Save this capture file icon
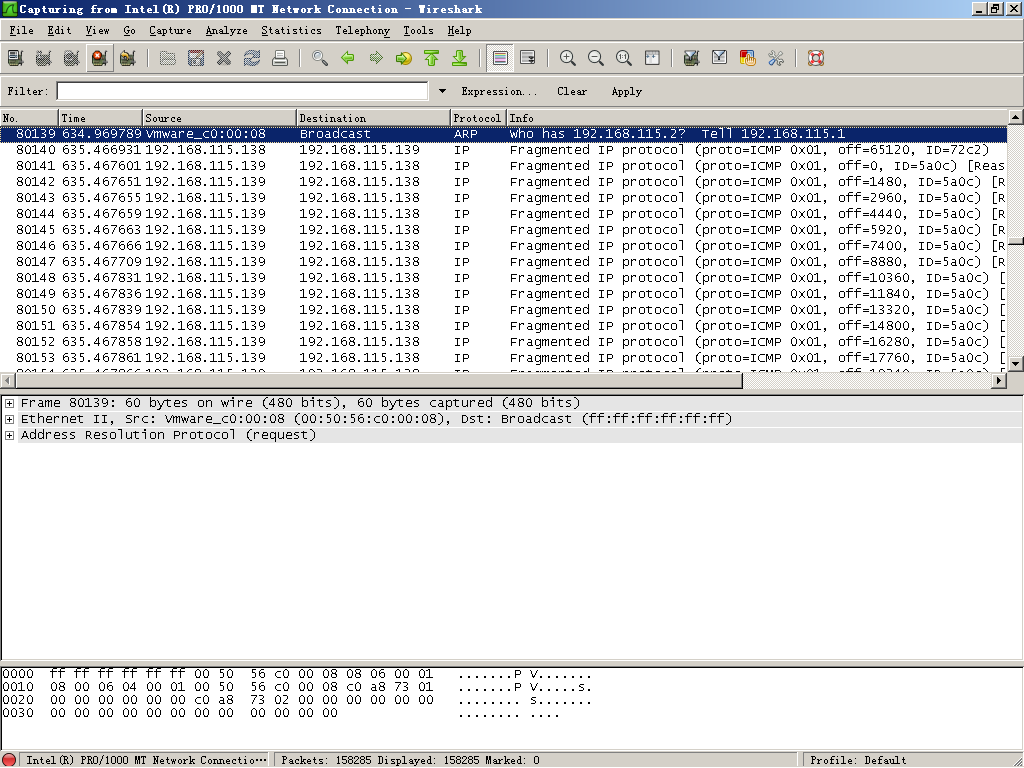1024x768 pixels. click(196, 58)
